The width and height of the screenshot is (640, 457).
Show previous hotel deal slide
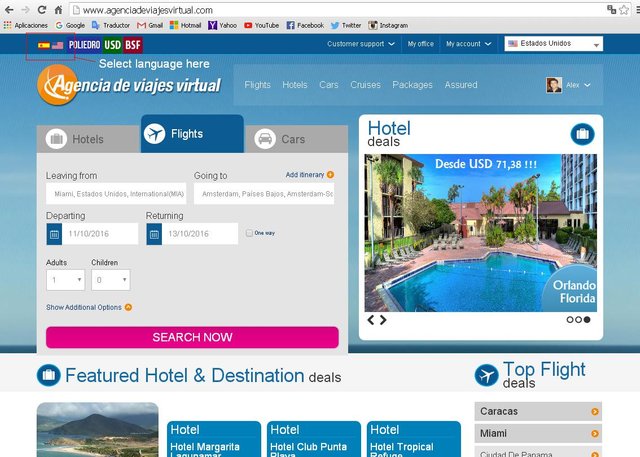pos(371,320)
